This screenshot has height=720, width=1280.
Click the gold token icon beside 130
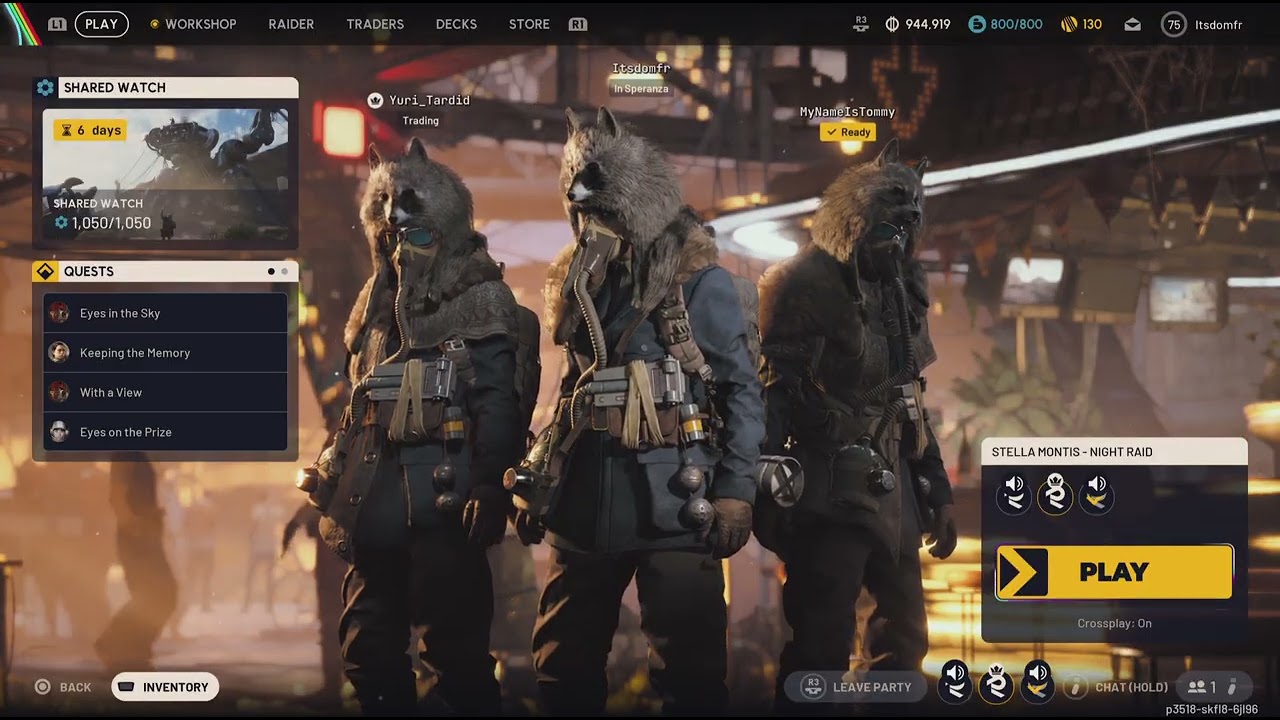1069,24
